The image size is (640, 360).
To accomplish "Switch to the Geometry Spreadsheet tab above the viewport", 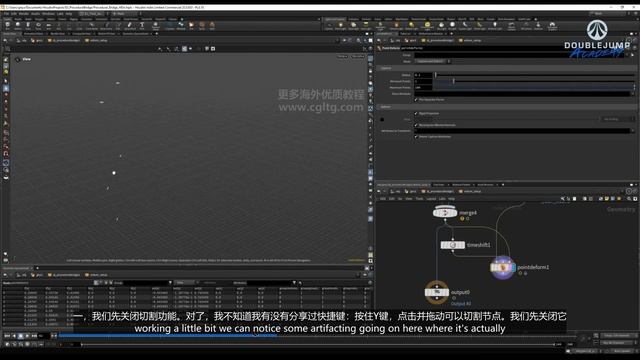I will (x=135, y=34).
